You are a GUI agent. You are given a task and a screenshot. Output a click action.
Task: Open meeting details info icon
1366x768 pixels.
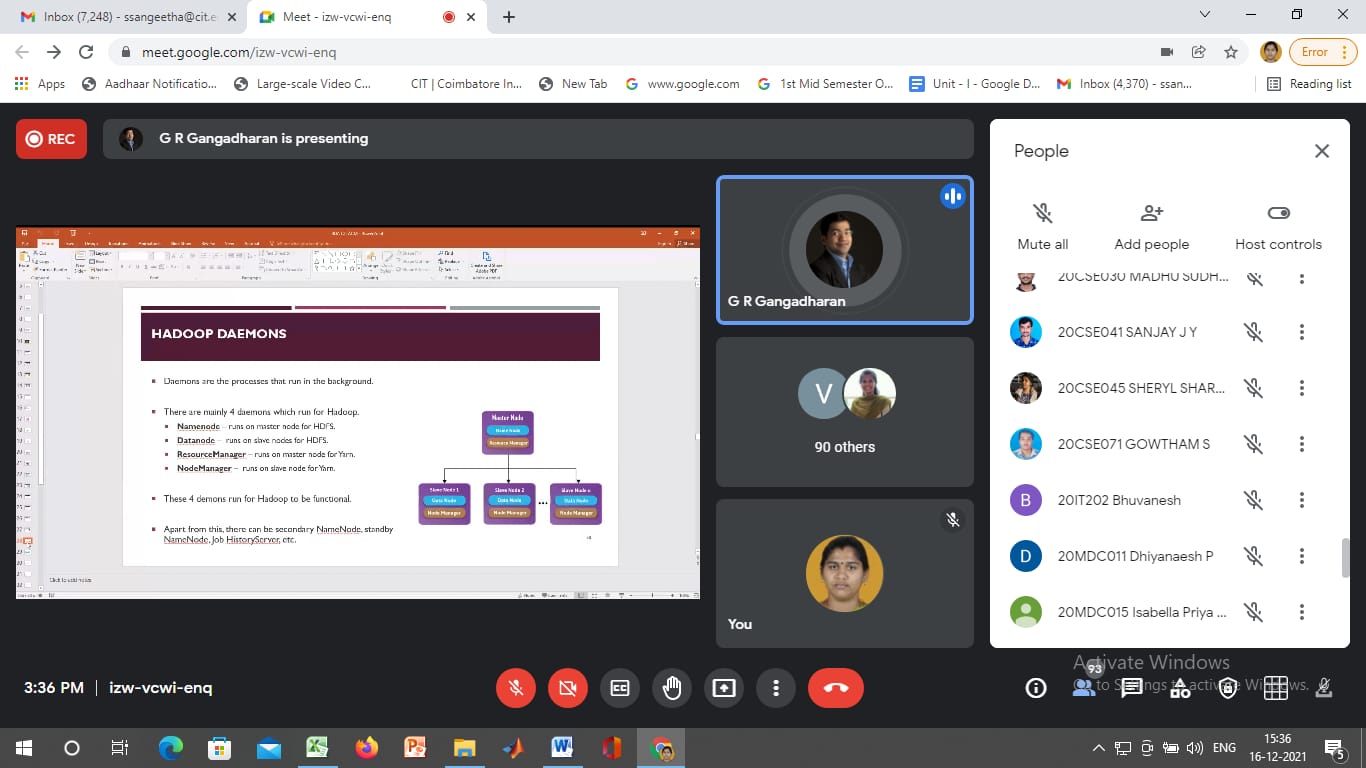tap(1036, 688)
